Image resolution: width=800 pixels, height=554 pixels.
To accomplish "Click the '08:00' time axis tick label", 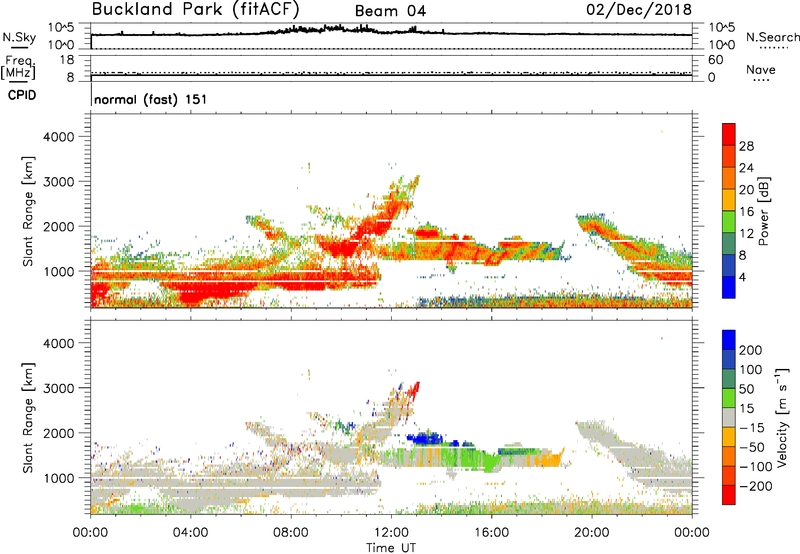I will (291, 533).
